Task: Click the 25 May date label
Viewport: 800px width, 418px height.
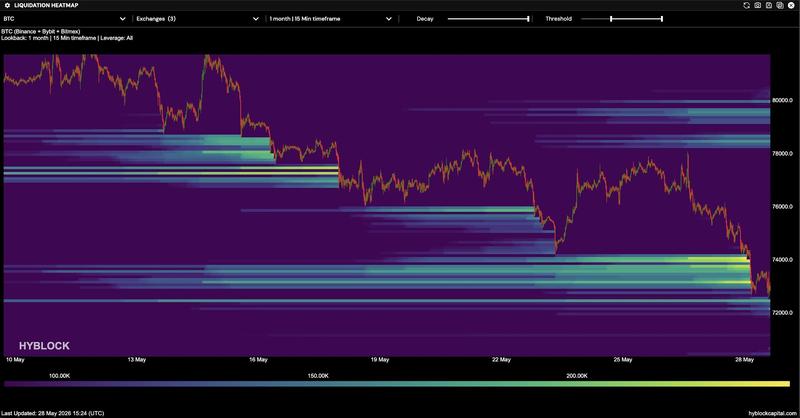Action: pos(623,360)
